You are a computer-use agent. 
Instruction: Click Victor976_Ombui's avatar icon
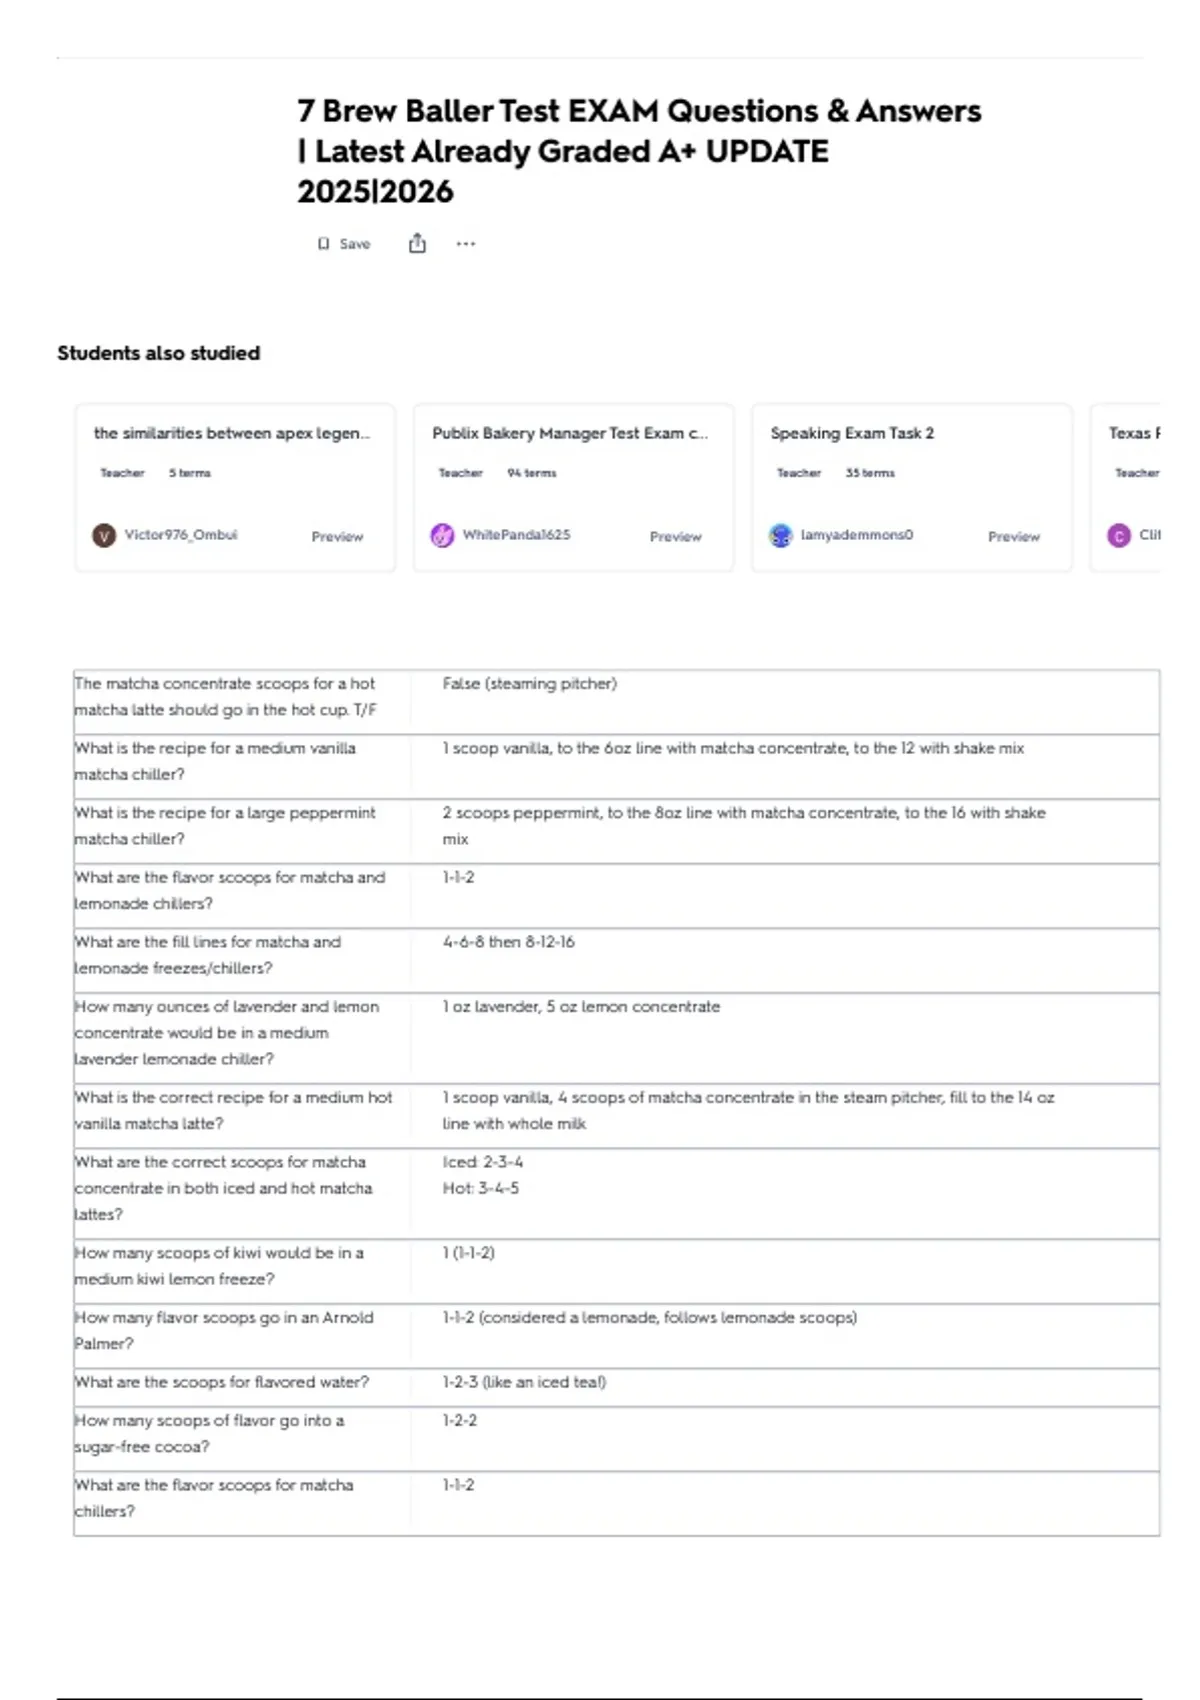[104, 535]
